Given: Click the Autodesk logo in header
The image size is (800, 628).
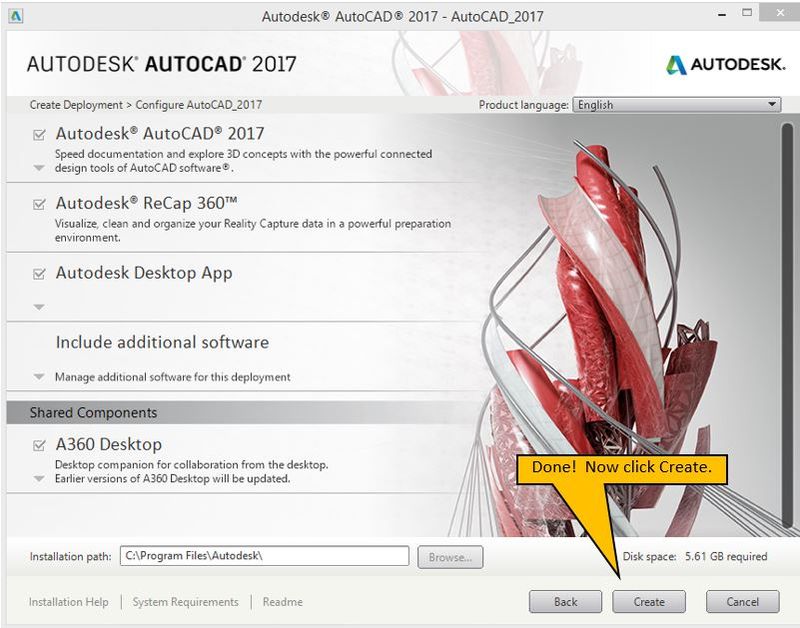Looking at the screenshot, I should (x=725, y=64).
